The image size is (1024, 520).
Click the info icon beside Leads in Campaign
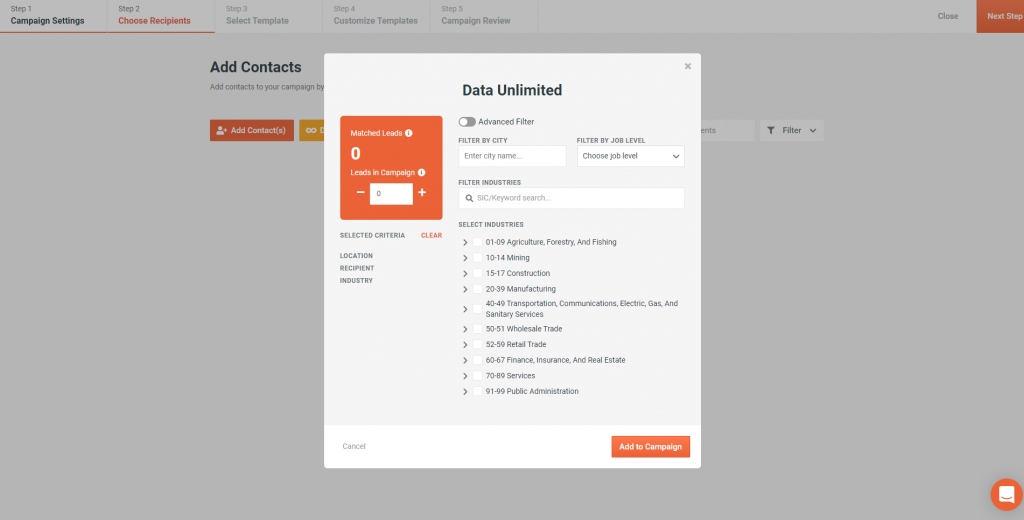click(421, 172)
